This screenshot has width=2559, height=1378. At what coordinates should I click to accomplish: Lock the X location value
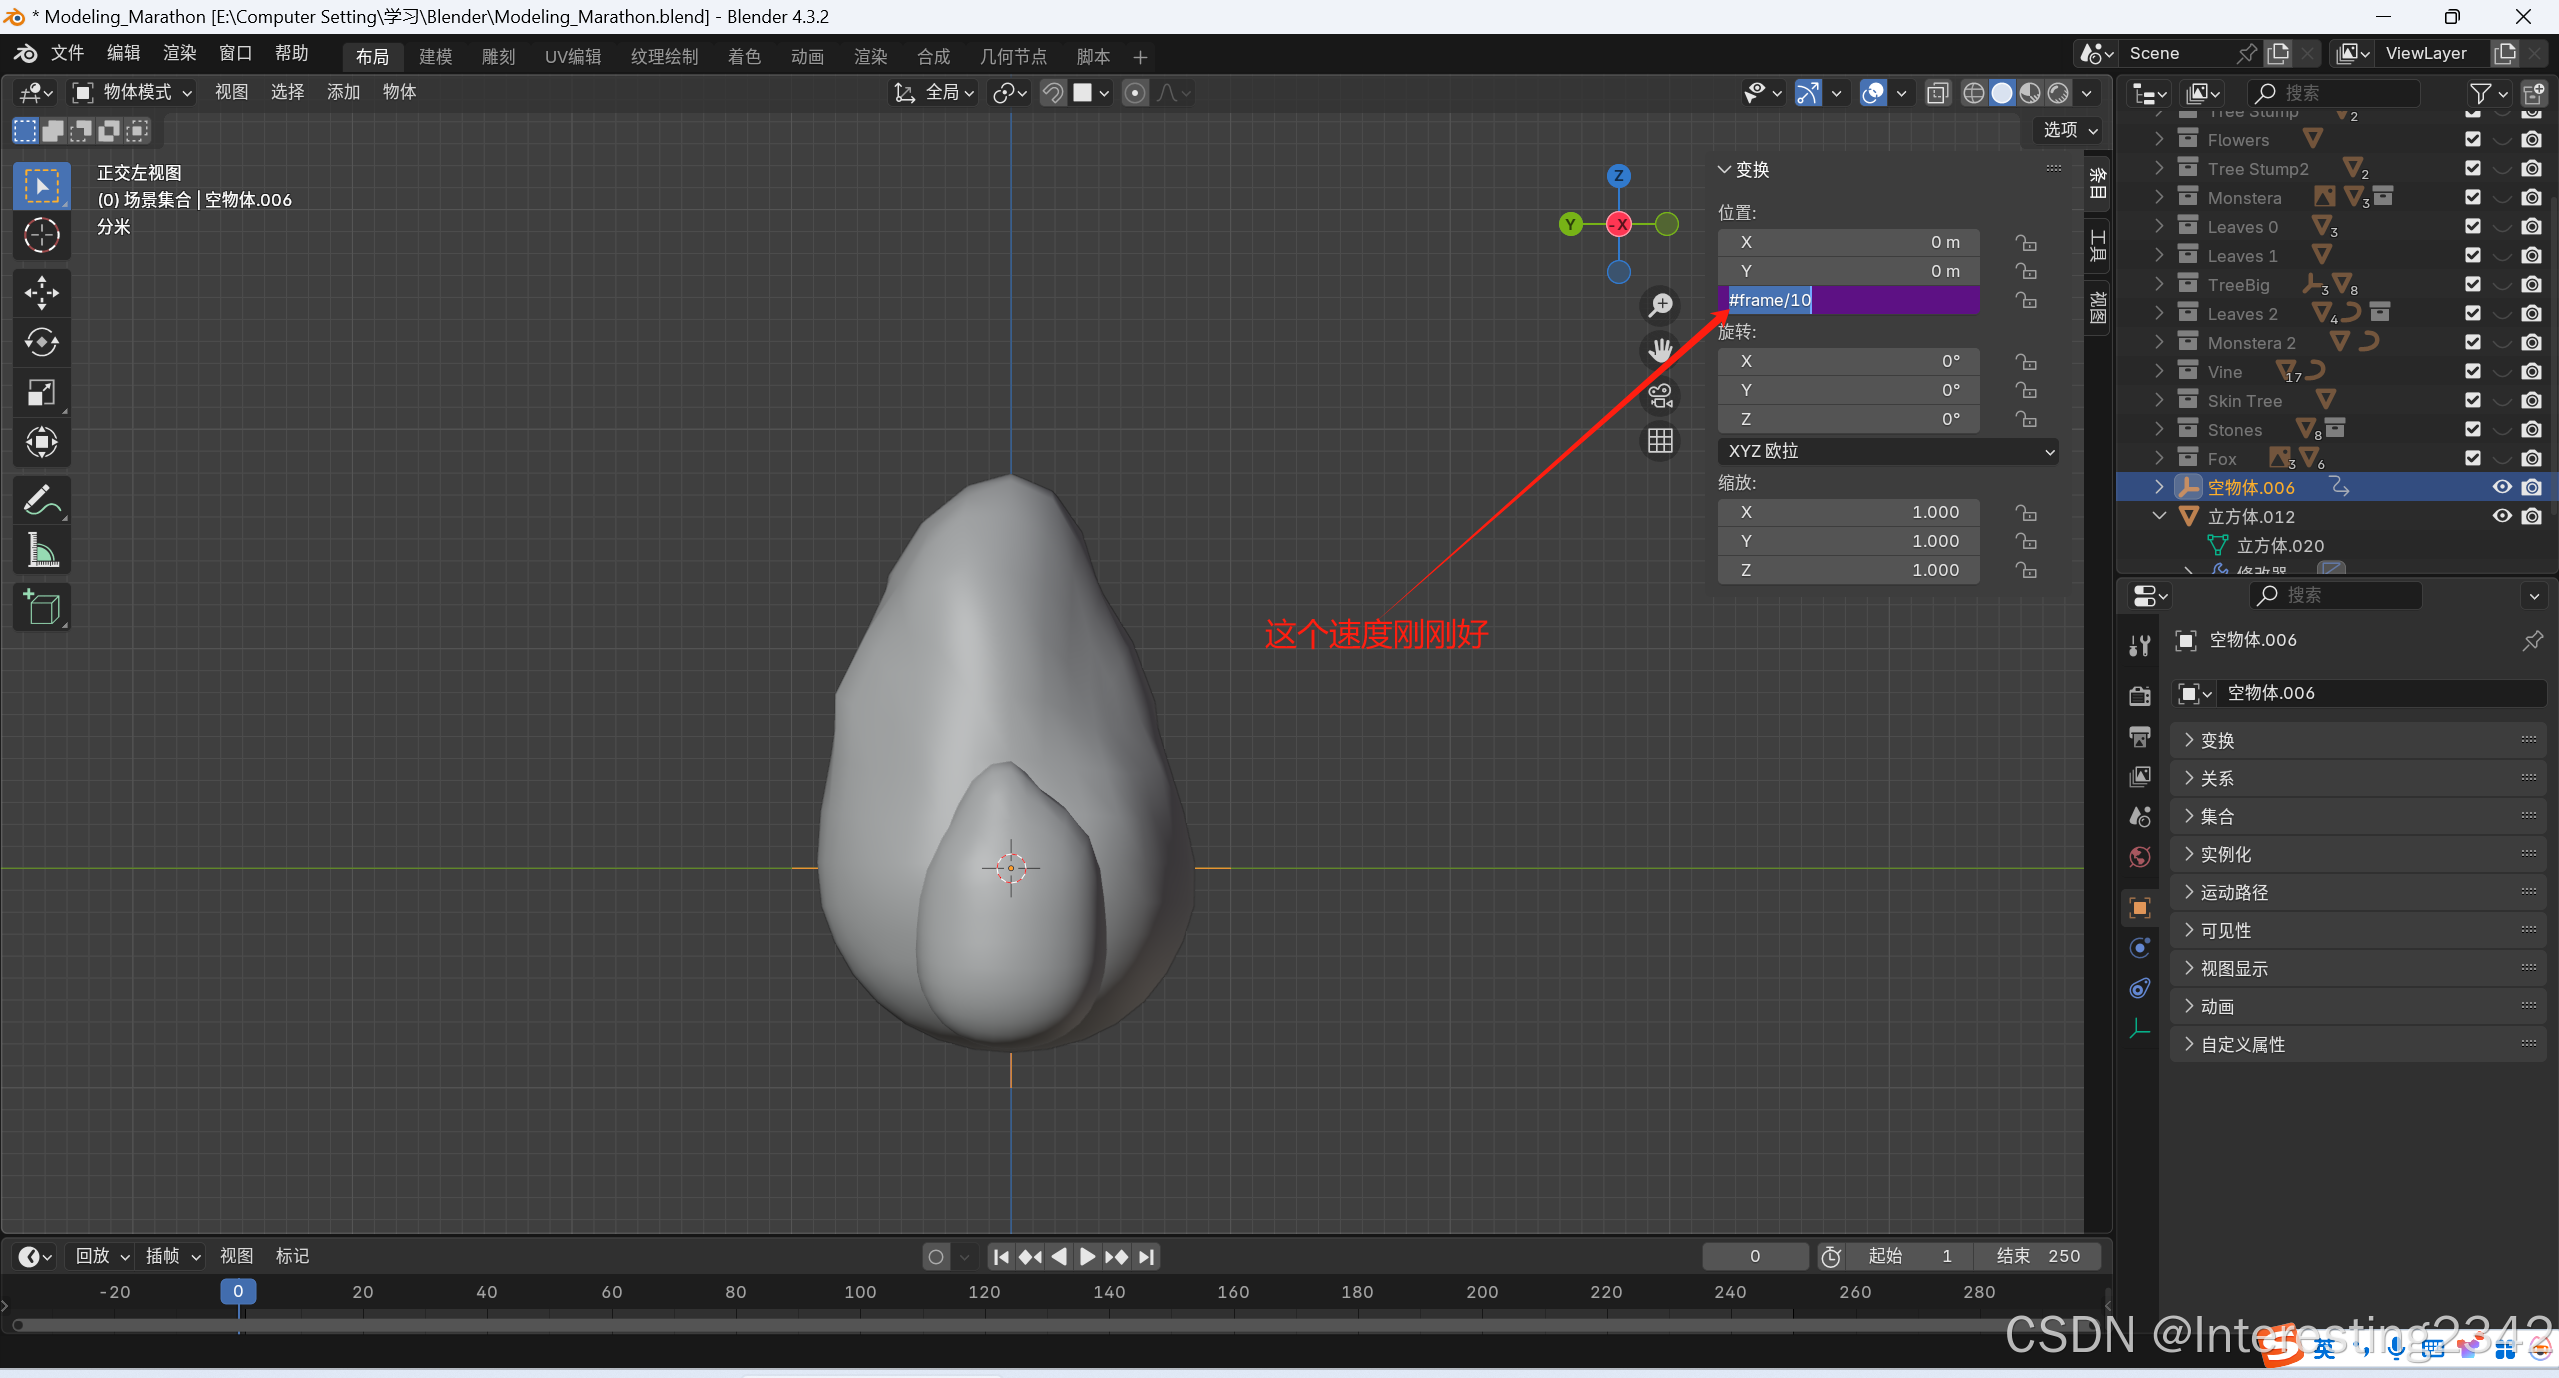pos(2026,243)
